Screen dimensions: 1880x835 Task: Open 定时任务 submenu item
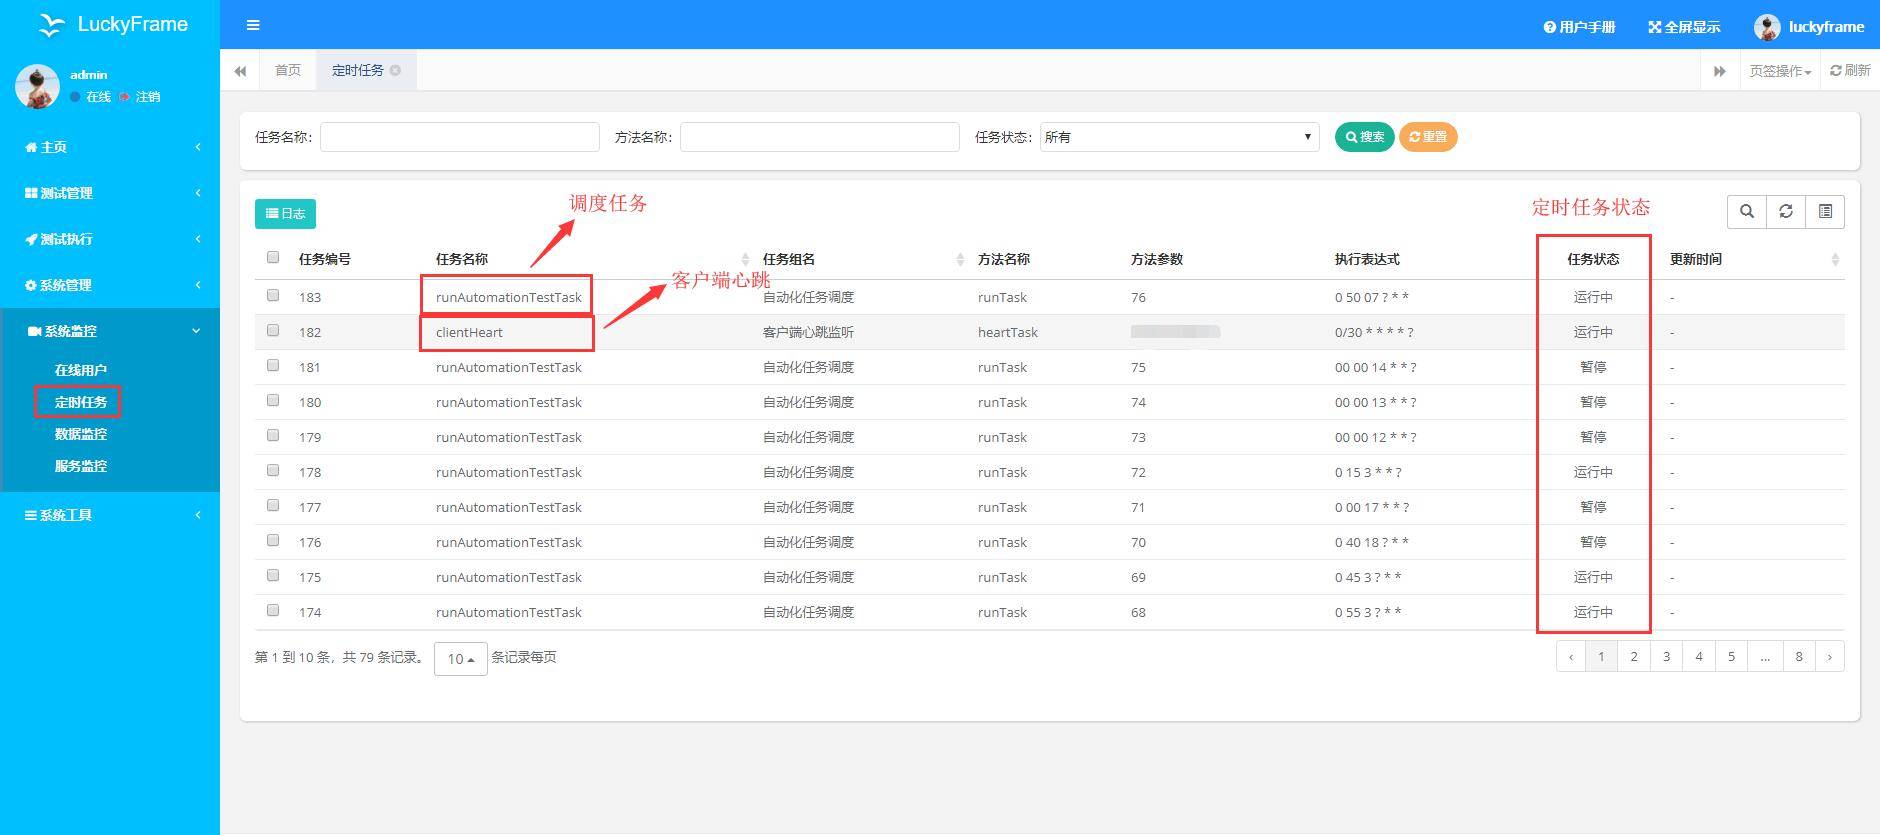tap(81, 402)
